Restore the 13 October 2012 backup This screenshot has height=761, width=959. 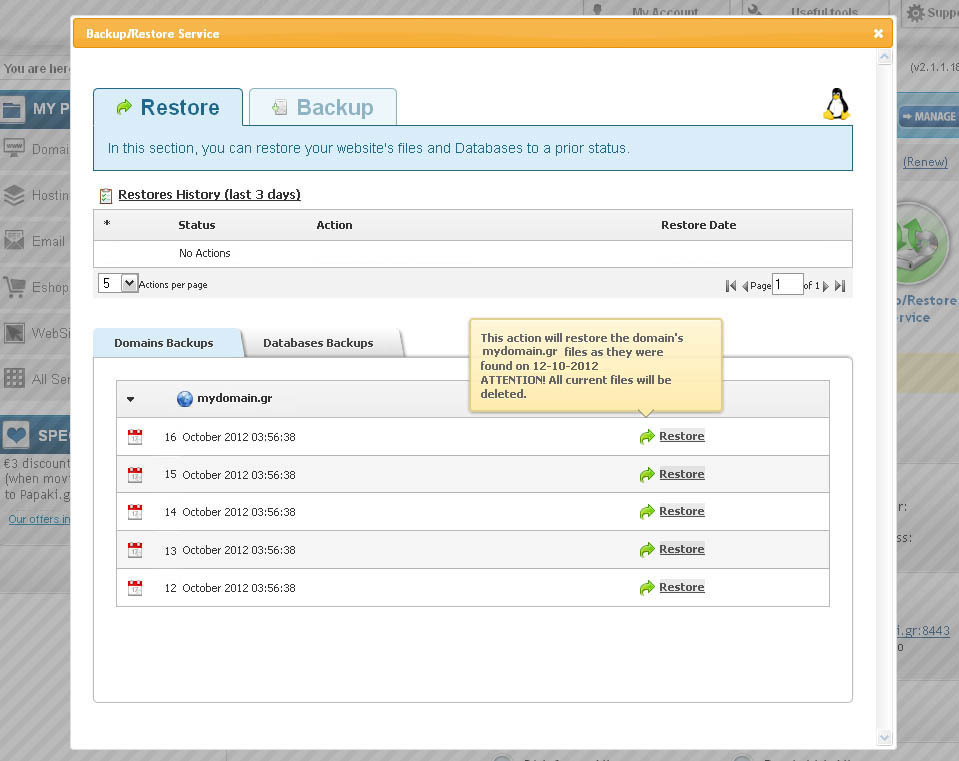pyautogui.click(x=681, y=549)
